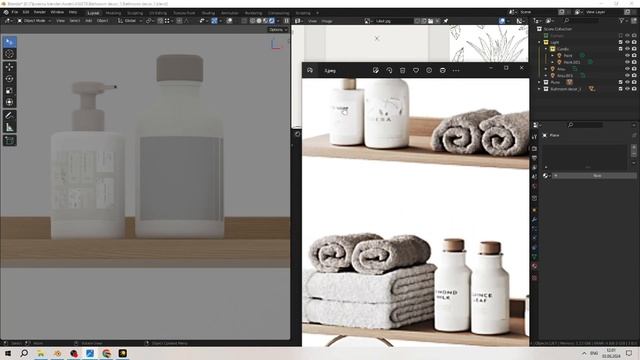Open Chrome from the taskbar
This screenshot has height=360, width=640.
(x=107, y=353)
